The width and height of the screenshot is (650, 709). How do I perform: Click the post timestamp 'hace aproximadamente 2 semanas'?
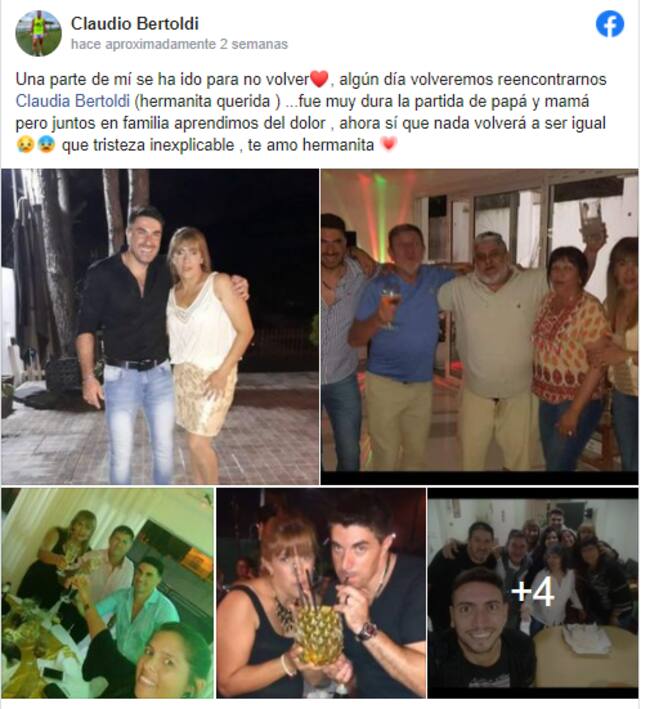[x=179, y=44]
